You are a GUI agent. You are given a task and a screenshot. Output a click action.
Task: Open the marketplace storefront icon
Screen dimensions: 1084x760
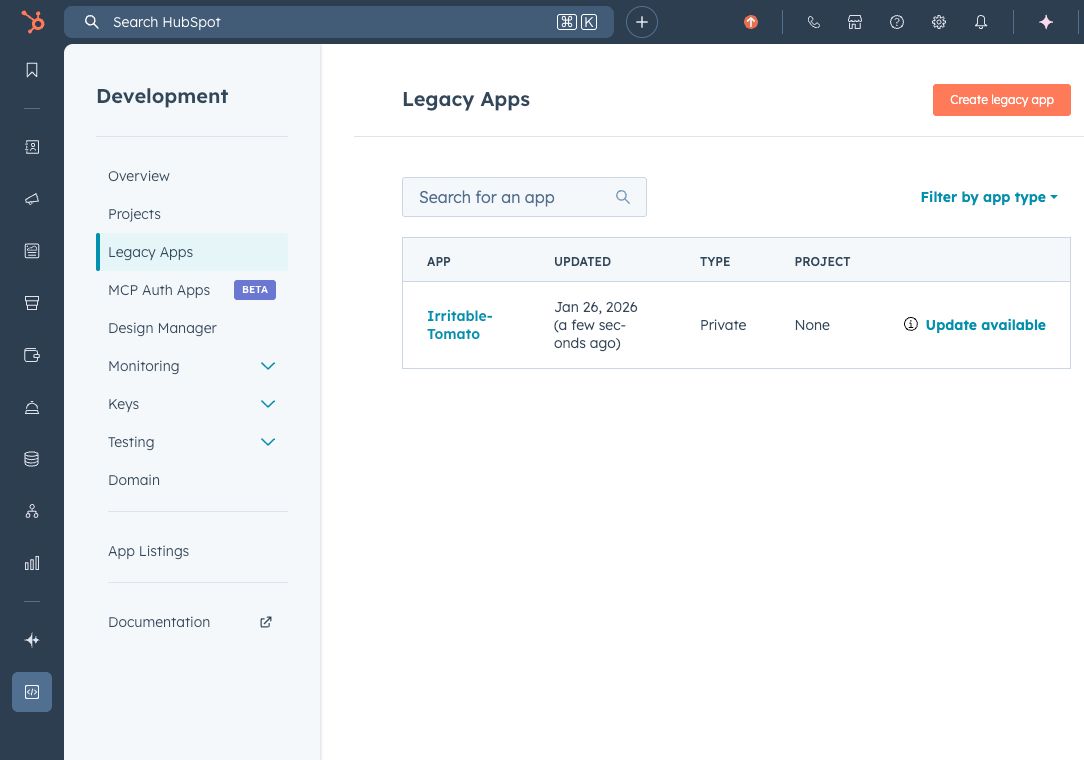pyautogui.click(x=855, y=22)
